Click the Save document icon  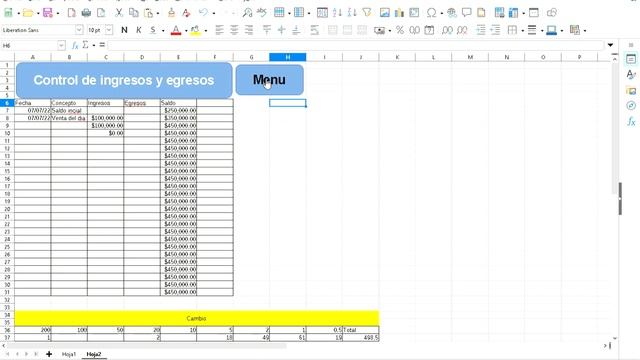[48, 13]
